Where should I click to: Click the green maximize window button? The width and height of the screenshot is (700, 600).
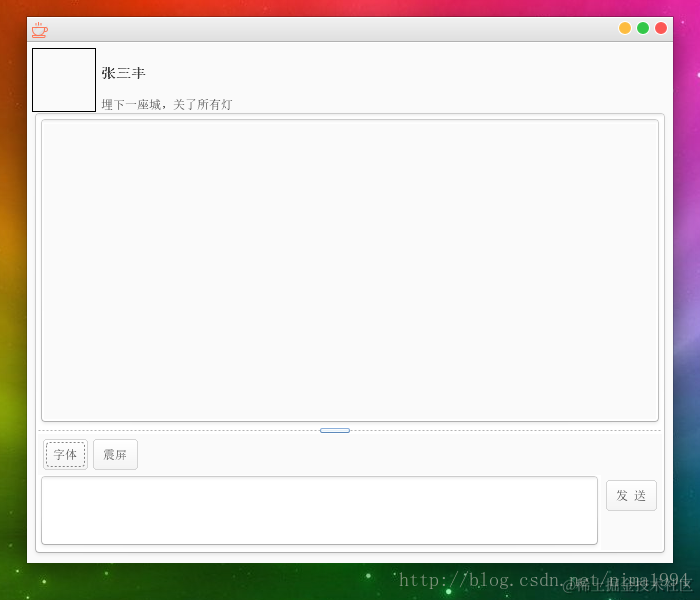(643, 28)
